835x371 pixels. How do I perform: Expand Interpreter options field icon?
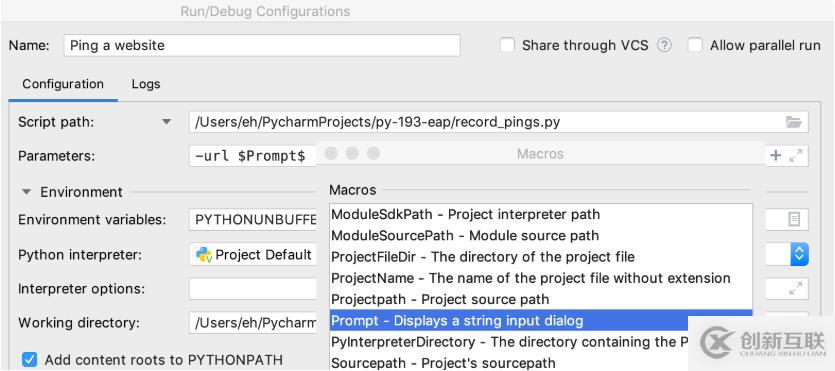coord(796,288)
